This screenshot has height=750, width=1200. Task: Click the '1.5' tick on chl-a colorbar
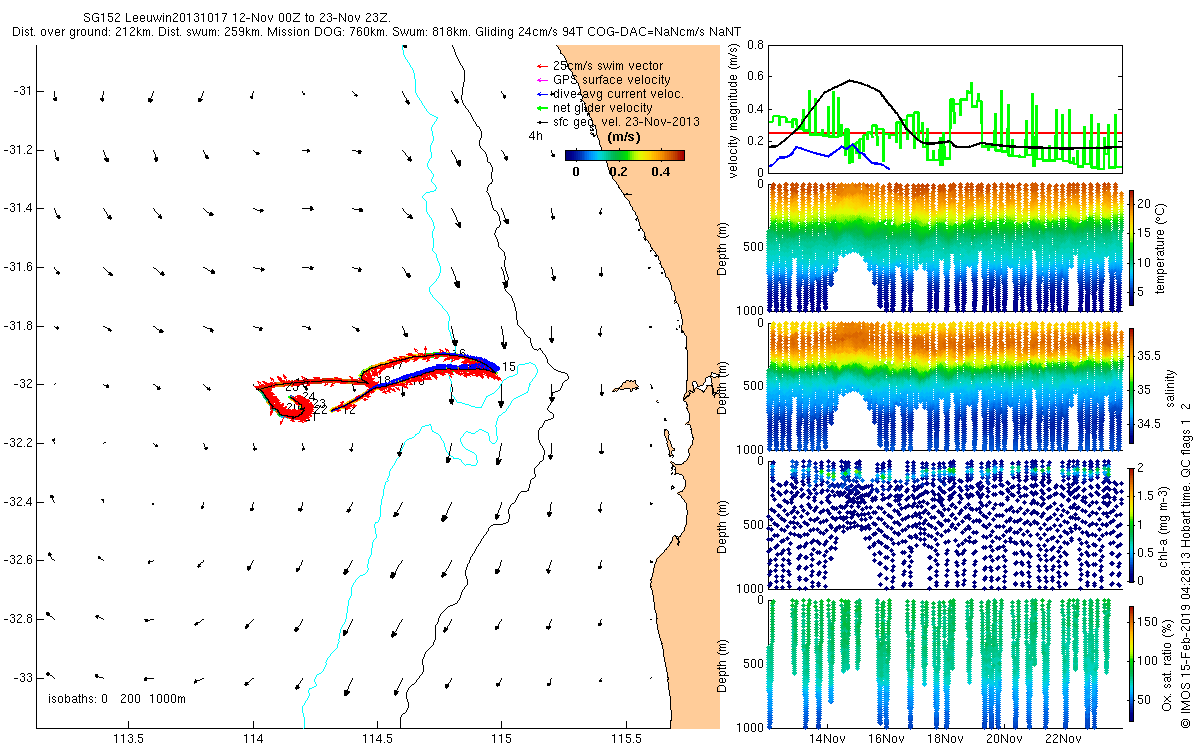(x=1147, y=496)
